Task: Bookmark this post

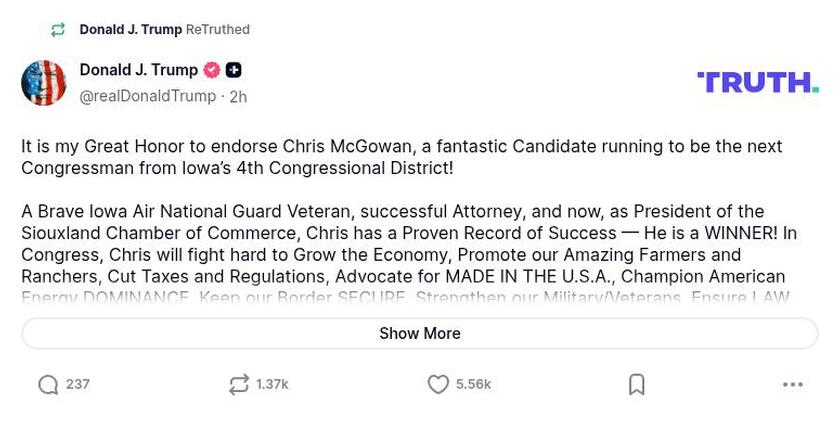Action: coord(637,385)
